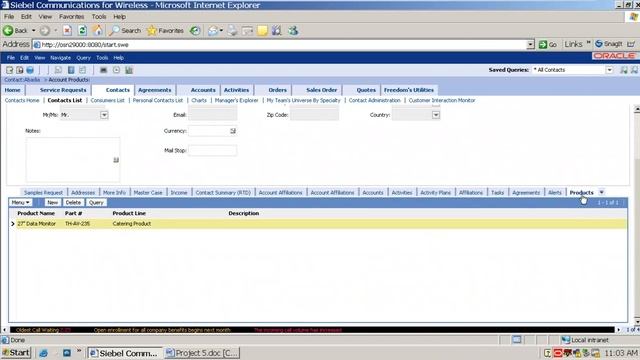Viewport: 640px width, 360px height.
Task: Expand the Saved Queries dropdown
Action: pyautogui.click(x=609, y=70)
